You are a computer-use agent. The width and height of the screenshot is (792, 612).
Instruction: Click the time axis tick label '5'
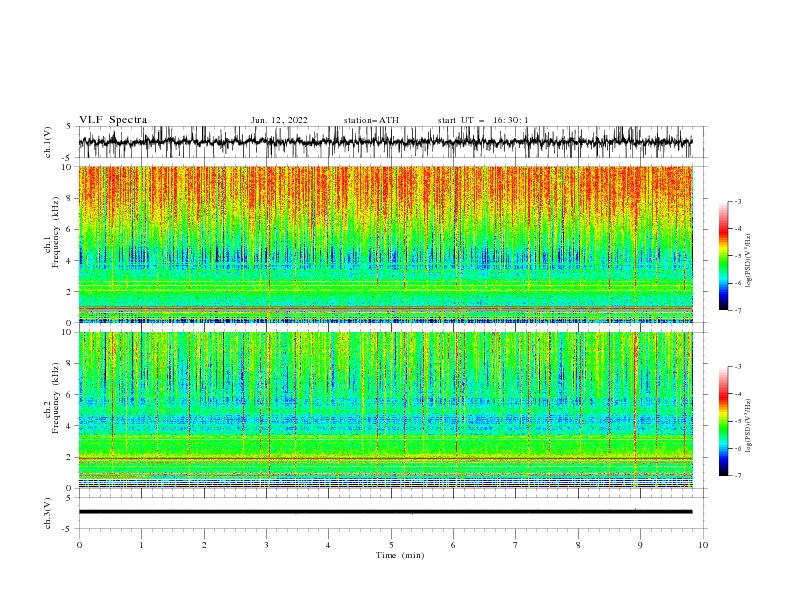(x=391, y=545)
